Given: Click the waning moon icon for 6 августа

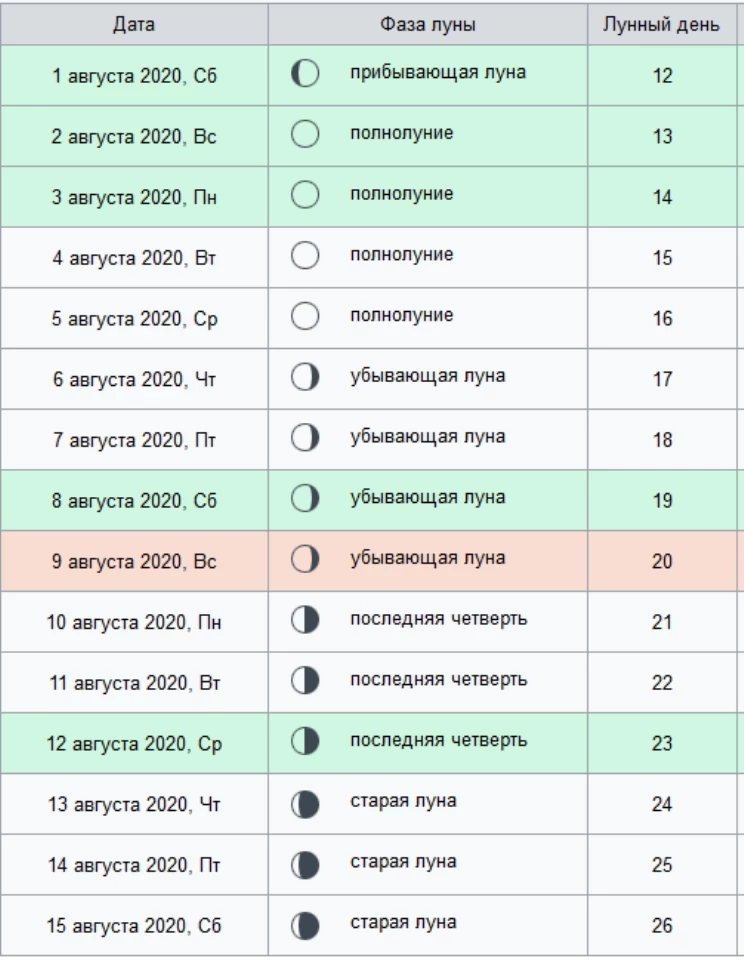Looking at the screenshot, I should [305, 378].
